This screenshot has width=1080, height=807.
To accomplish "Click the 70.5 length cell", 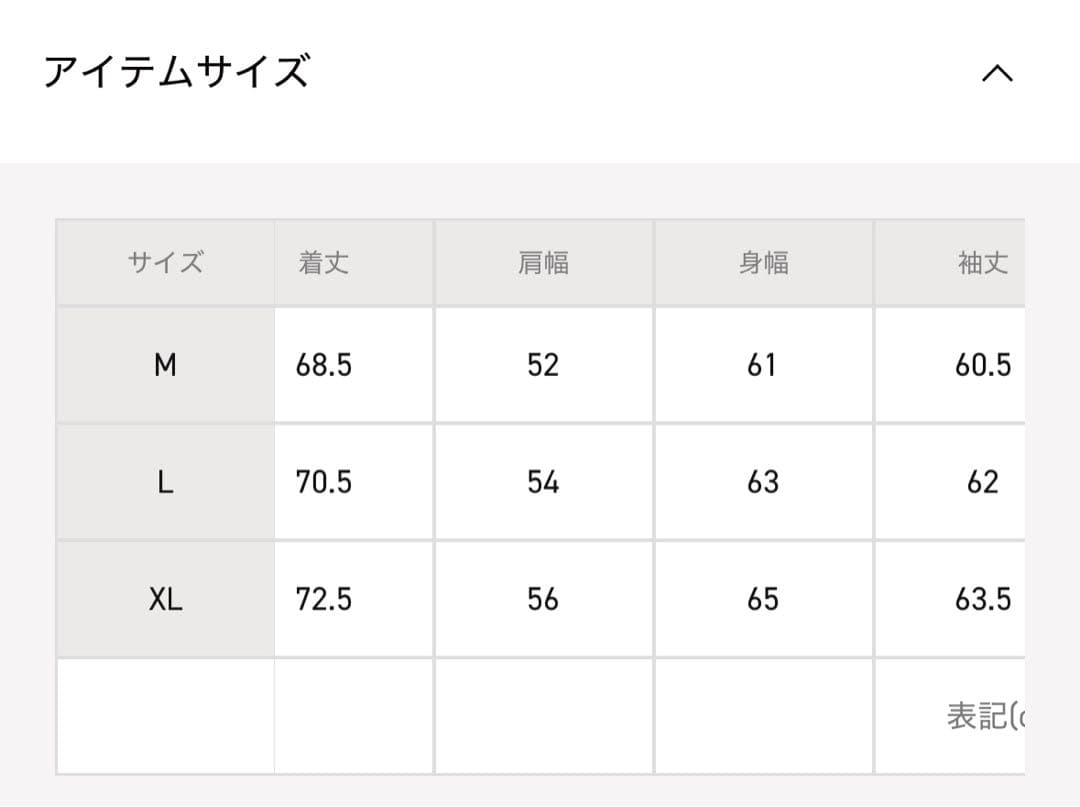I will (x=324, y=483).
